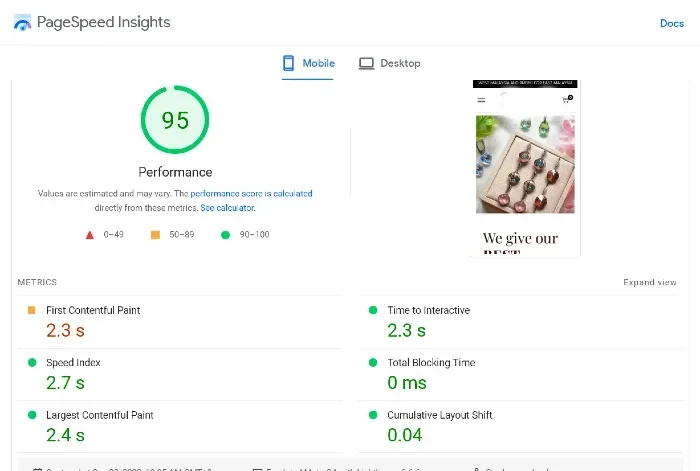Click the 50–89 legend range text
This screenshot has width=700, height=471.
182,235
